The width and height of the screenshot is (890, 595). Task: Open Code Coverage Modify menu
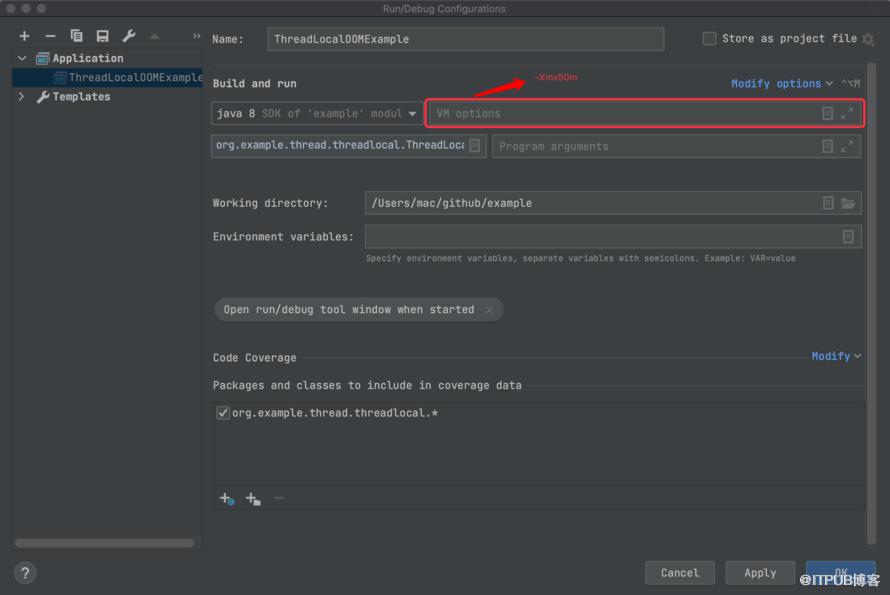click(836, 356)
